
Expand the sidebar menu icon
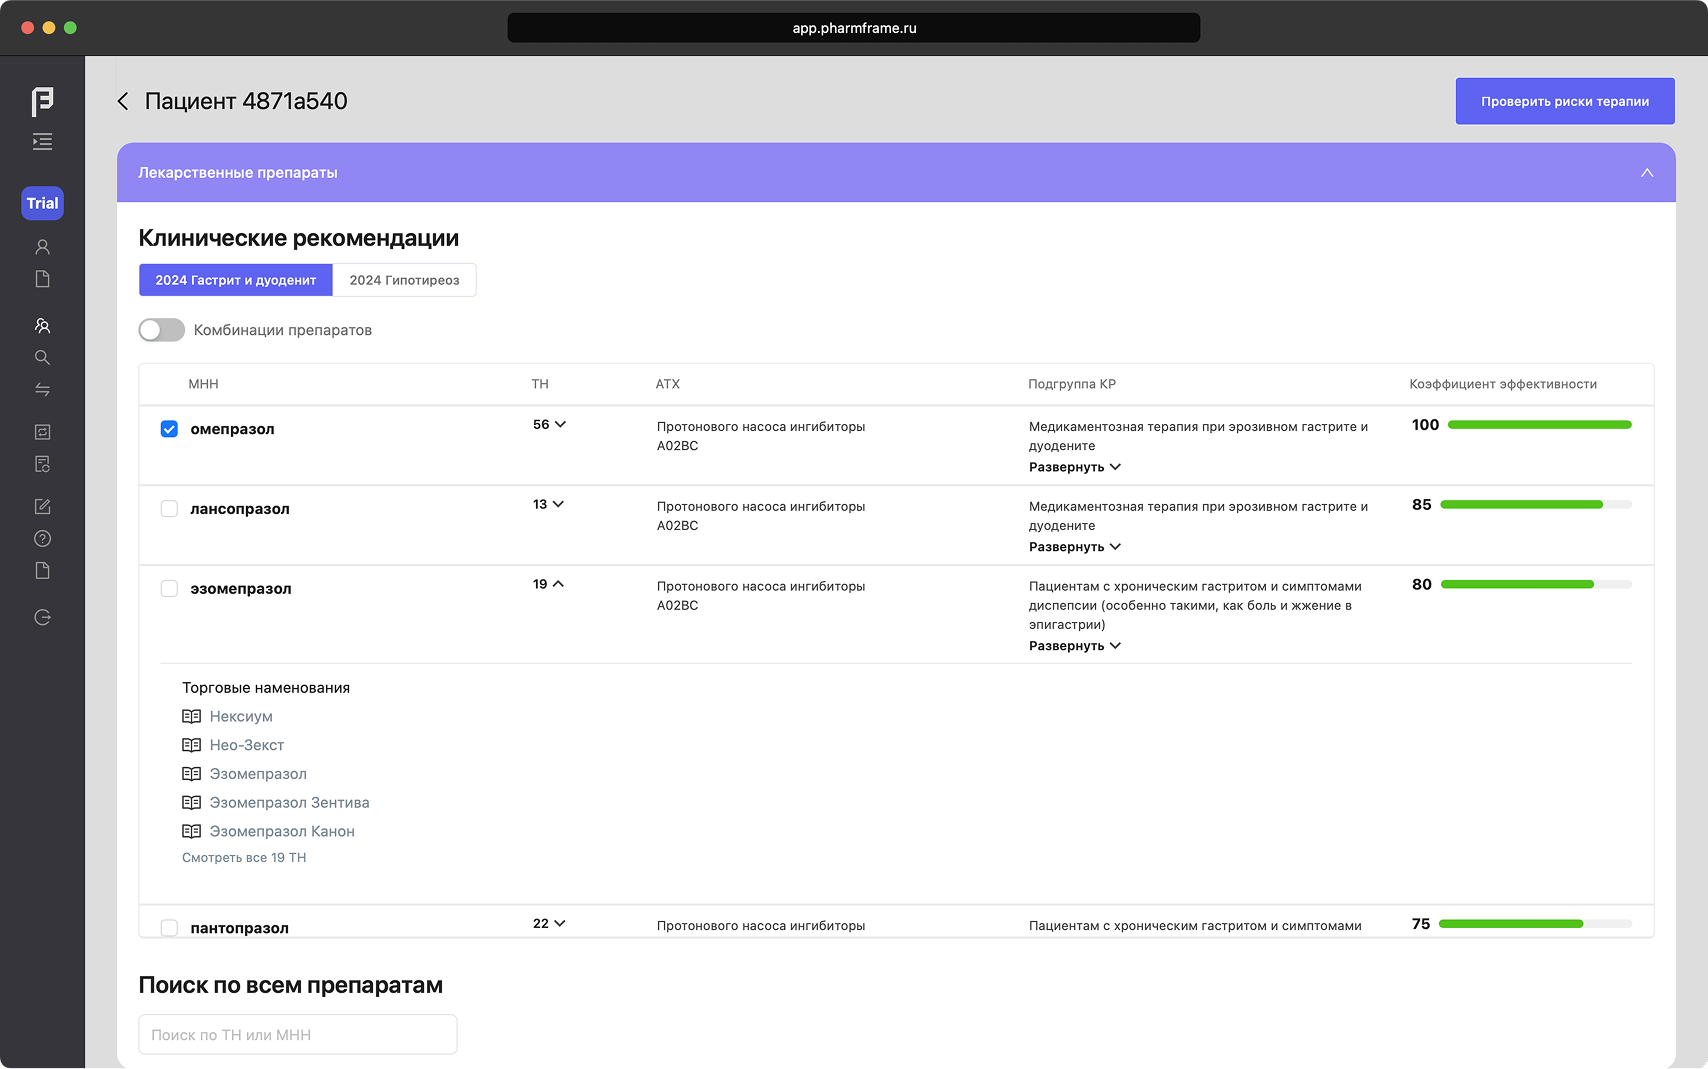[42, 142]
